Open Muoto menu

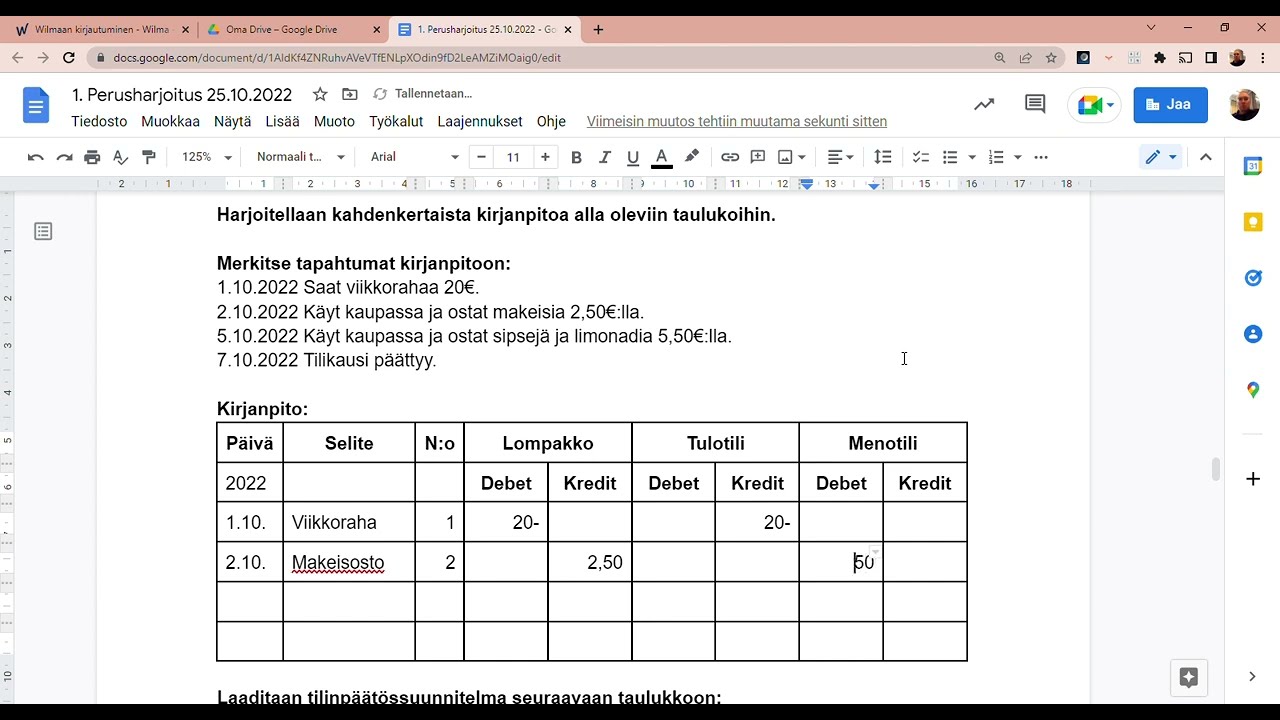334,121
